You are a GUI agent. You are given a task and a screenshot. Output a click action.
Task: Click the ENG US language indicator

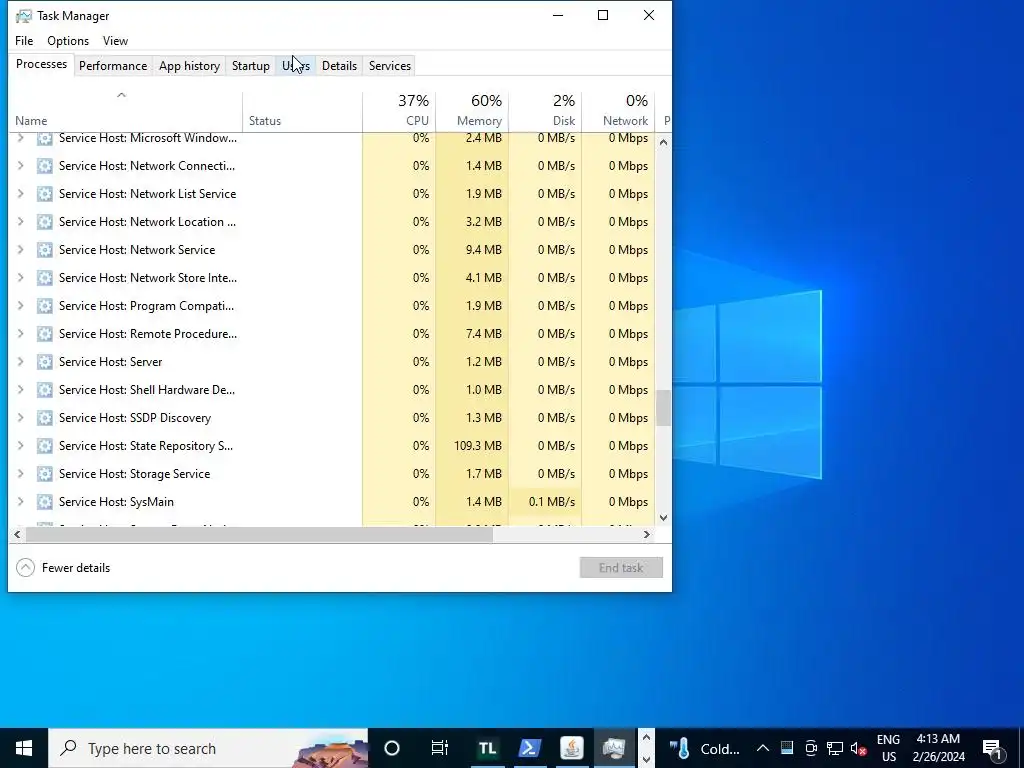(888, 748)
